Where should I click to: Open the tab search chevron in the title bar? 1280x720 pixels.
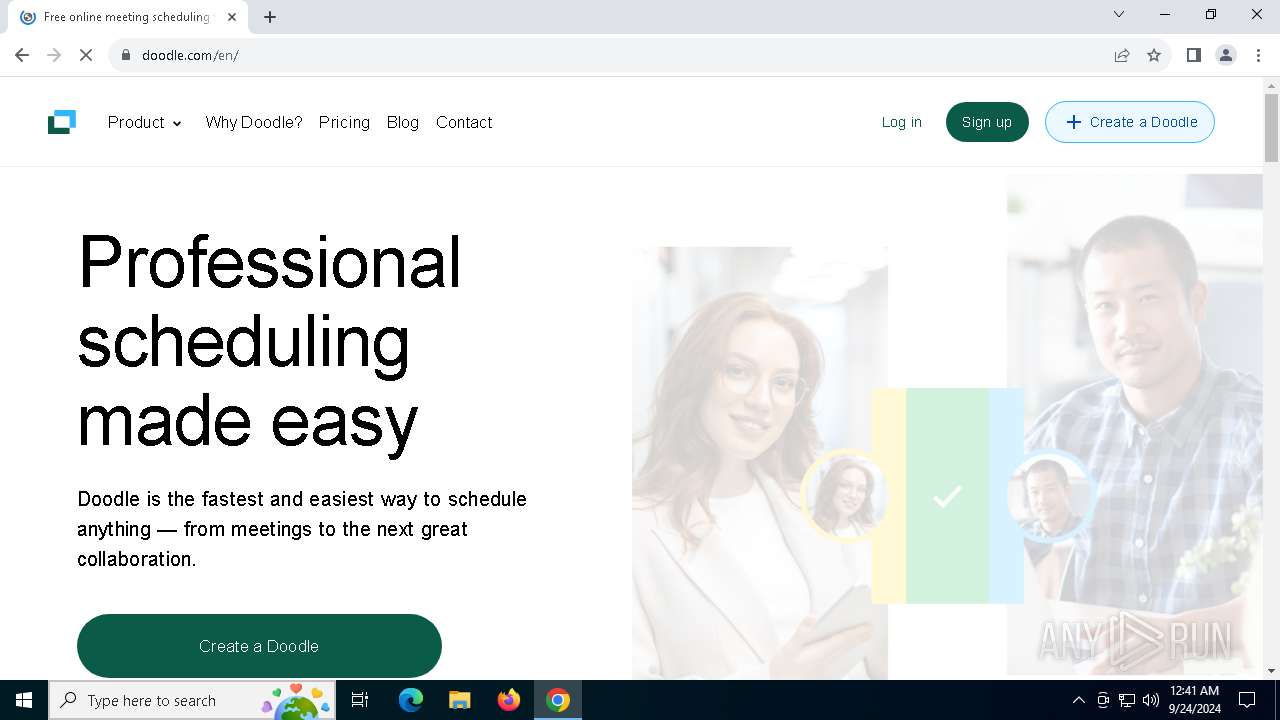click(1119, 14)
